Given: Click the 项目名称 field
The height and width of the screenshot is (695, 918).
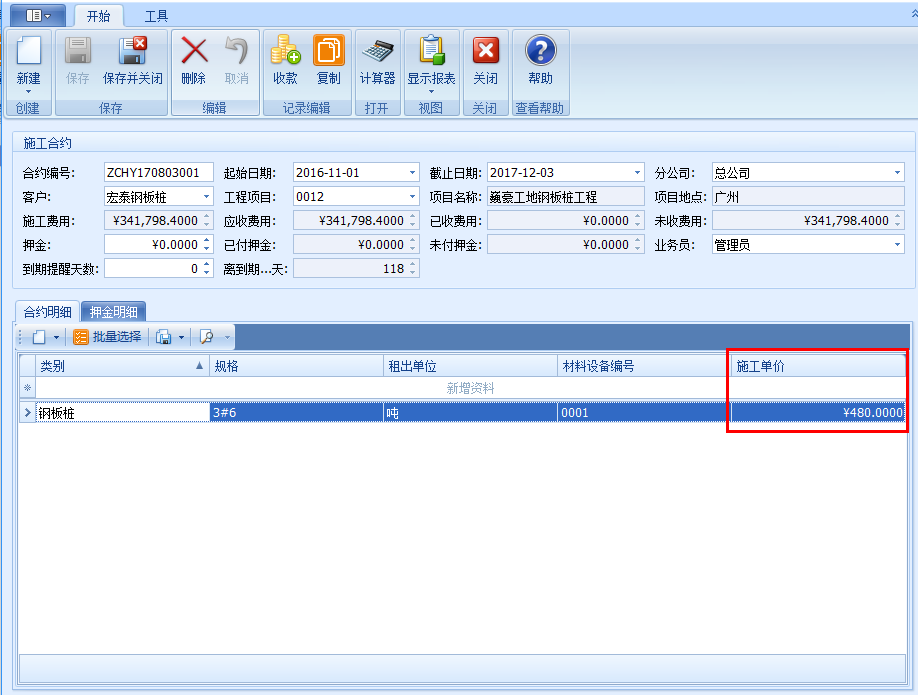Looking at the screenshot, I should (x=566, y=197).
